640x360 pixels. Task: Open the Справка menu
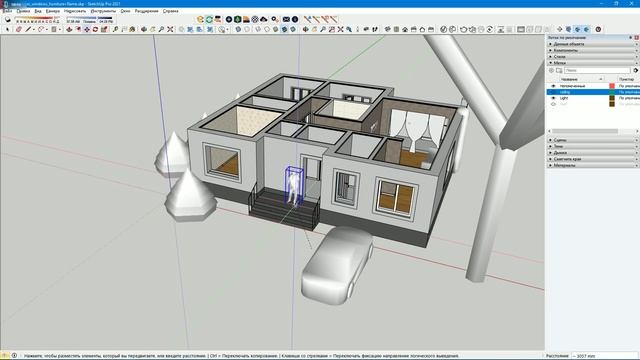coord(171,11)
